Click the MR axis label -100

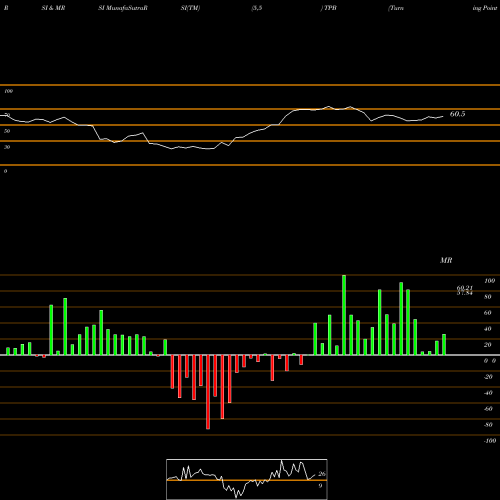click(x=490, y=441)
